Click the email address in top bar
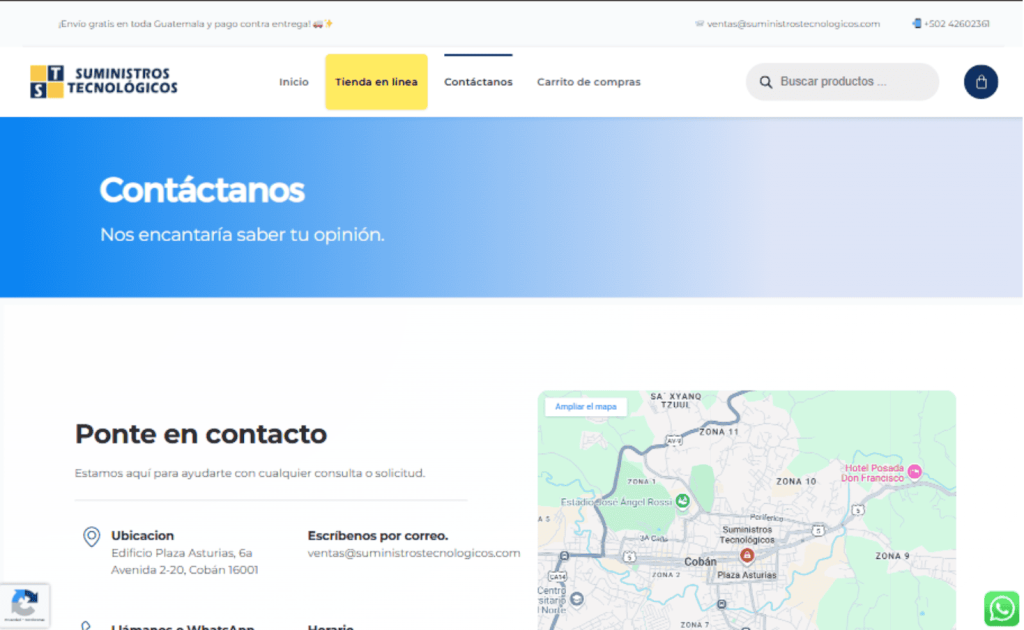This screenshot has height=630, width=1024. (793, 24)
